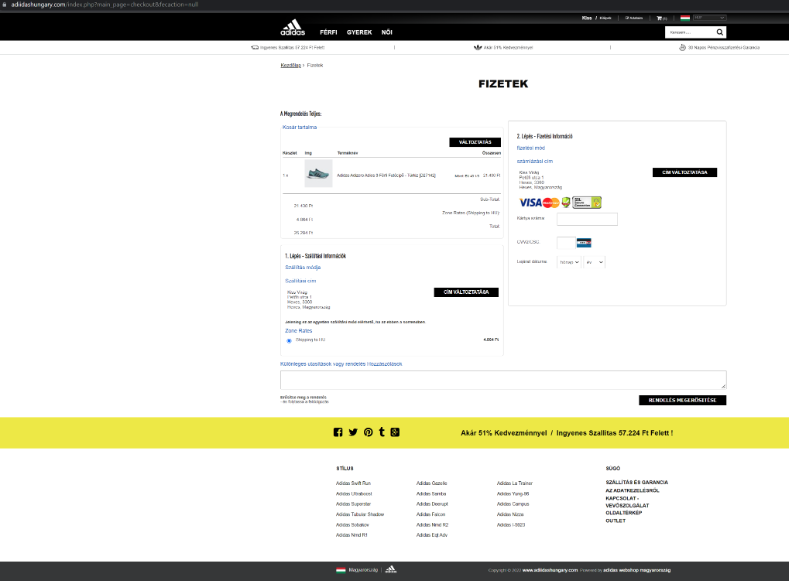Open the shopping cart icon in top bar
Screen dimensions: 789x581
click(x=660, y=18)
